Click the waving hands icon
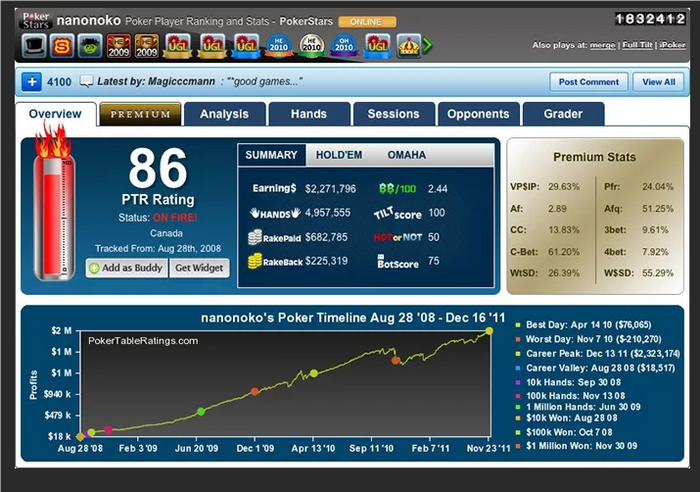Viewport: 700px width, 492px height. point(275,213)
